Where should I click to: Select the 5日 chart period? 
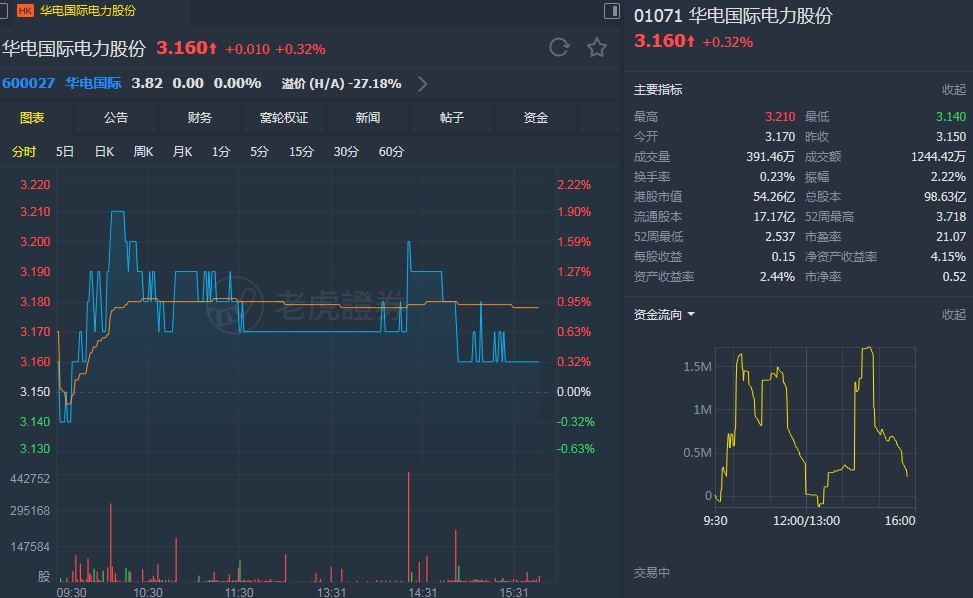click(65, 152)
